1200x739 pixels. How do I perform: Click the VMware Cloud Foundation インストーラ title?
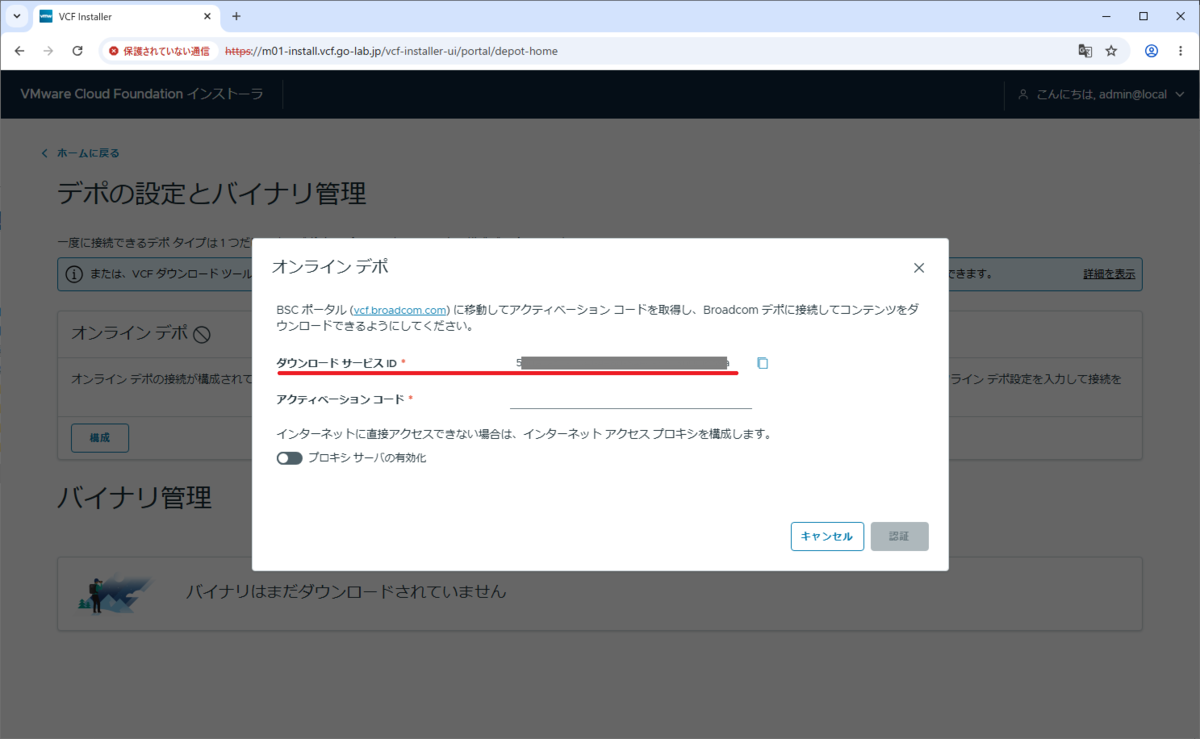(x=142, y=94)
